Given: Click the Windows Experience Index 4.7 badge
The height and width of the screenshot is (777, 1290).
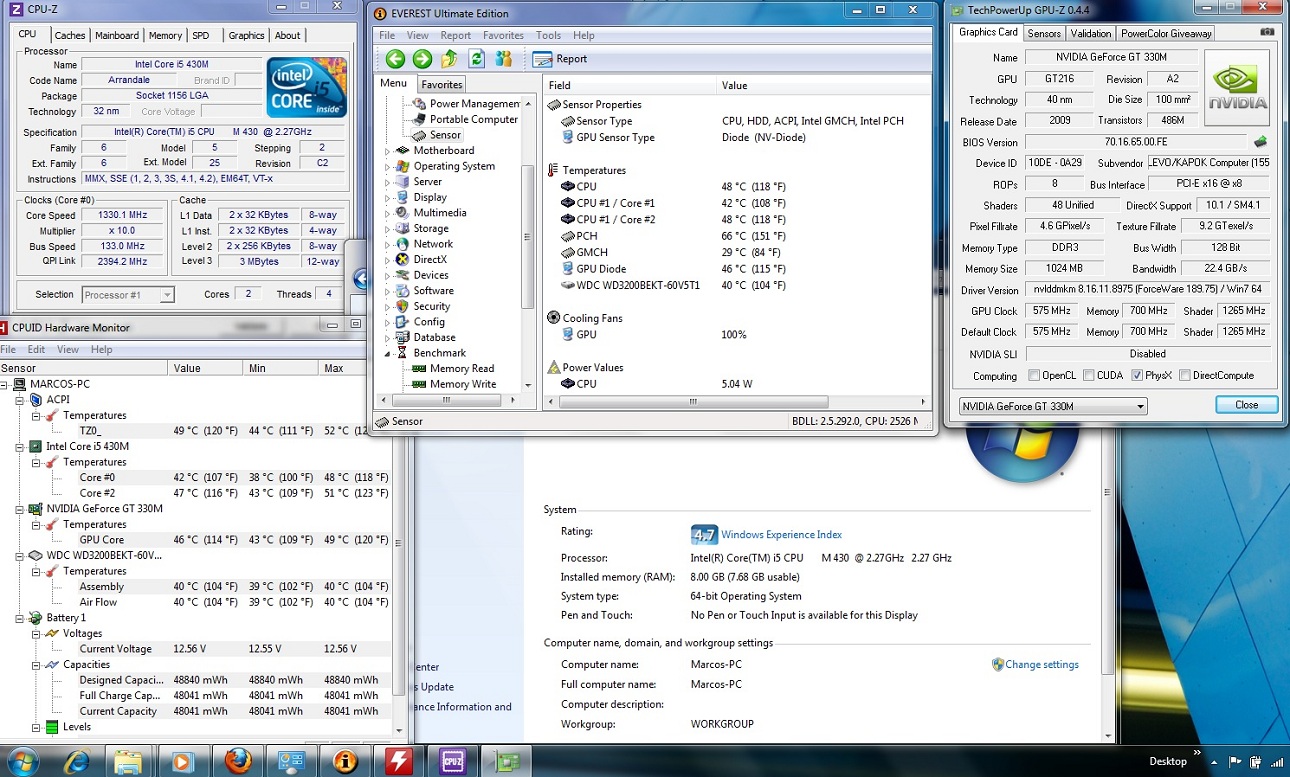Looking at the screenshot, I should [x=704, y=534].
